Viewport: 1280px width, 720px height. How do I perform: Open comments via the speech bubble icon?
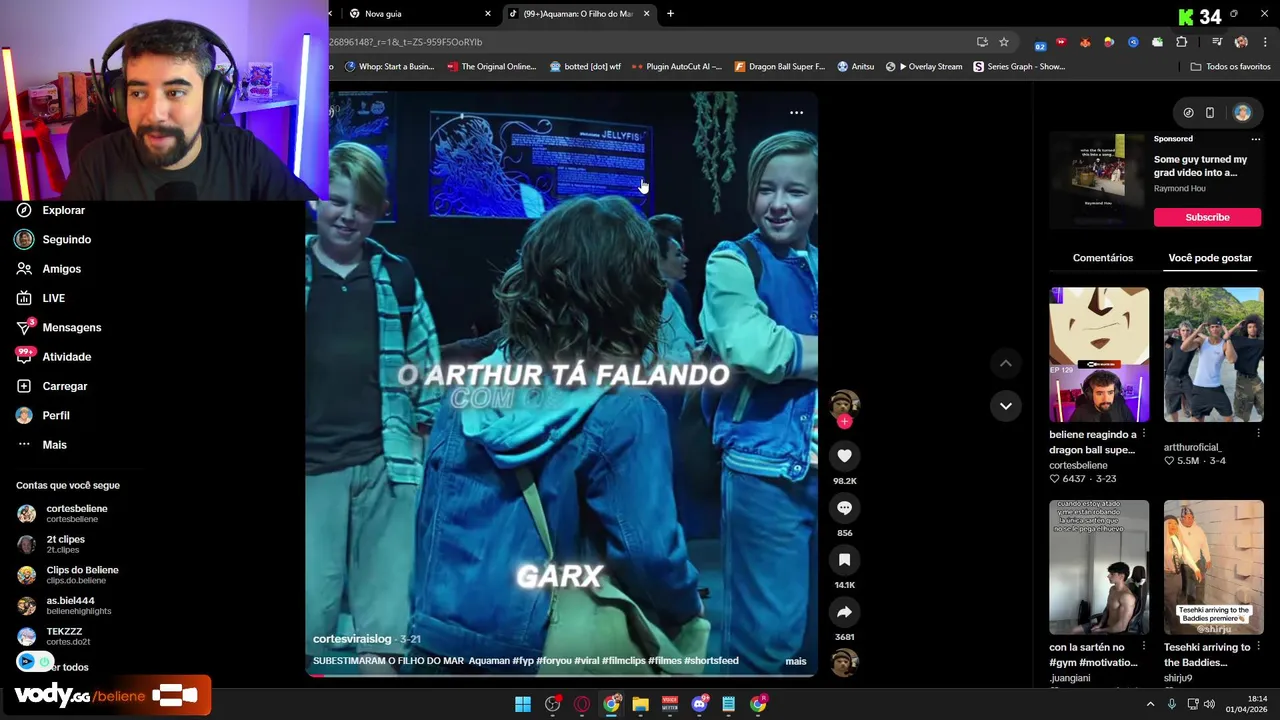pyautogui.click(x=844, y=508)
